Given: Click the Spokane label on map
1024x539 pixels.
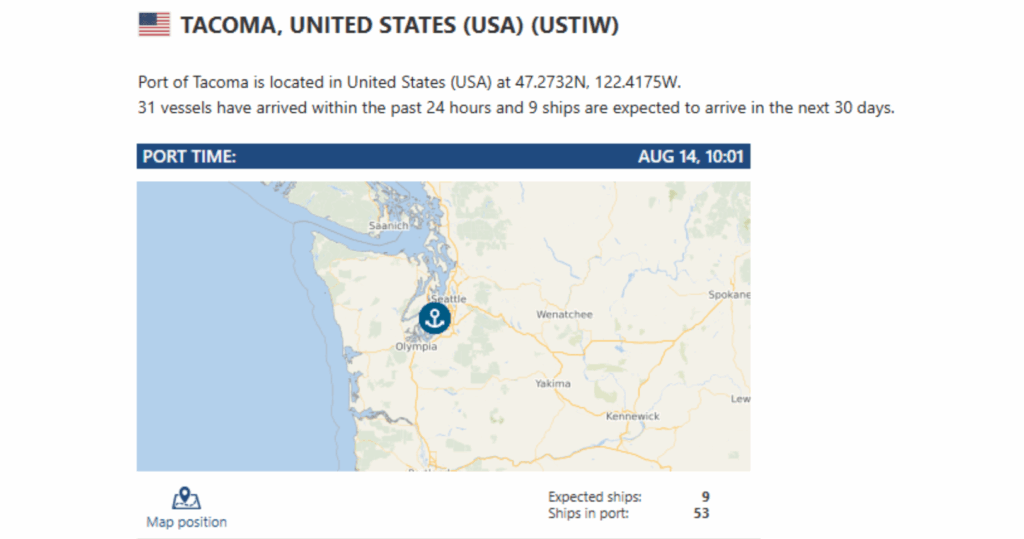Looking at the screenshot, I should tap(729, 295).
